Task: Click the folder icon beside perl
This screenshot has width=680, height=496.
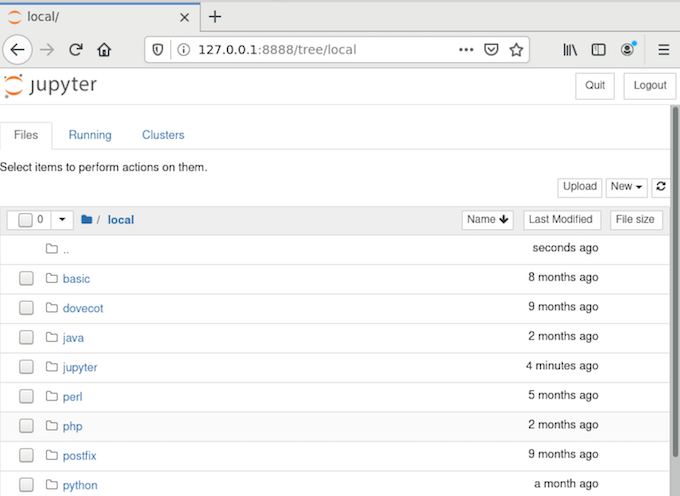Action: tap(52, 396)
